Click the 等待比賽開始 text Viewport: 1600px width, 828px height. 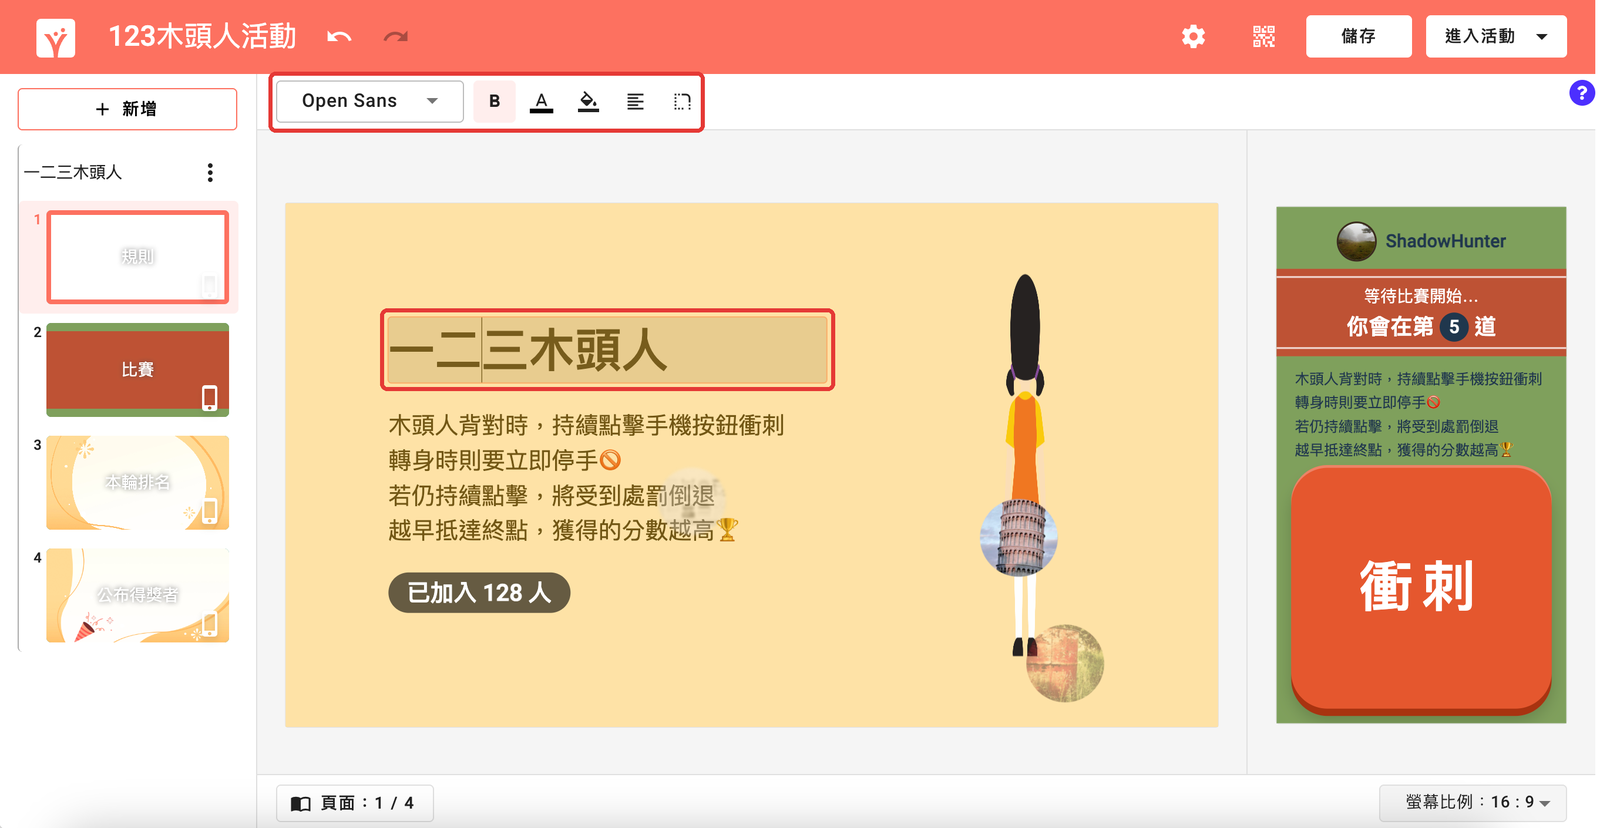pos(1421,296)
